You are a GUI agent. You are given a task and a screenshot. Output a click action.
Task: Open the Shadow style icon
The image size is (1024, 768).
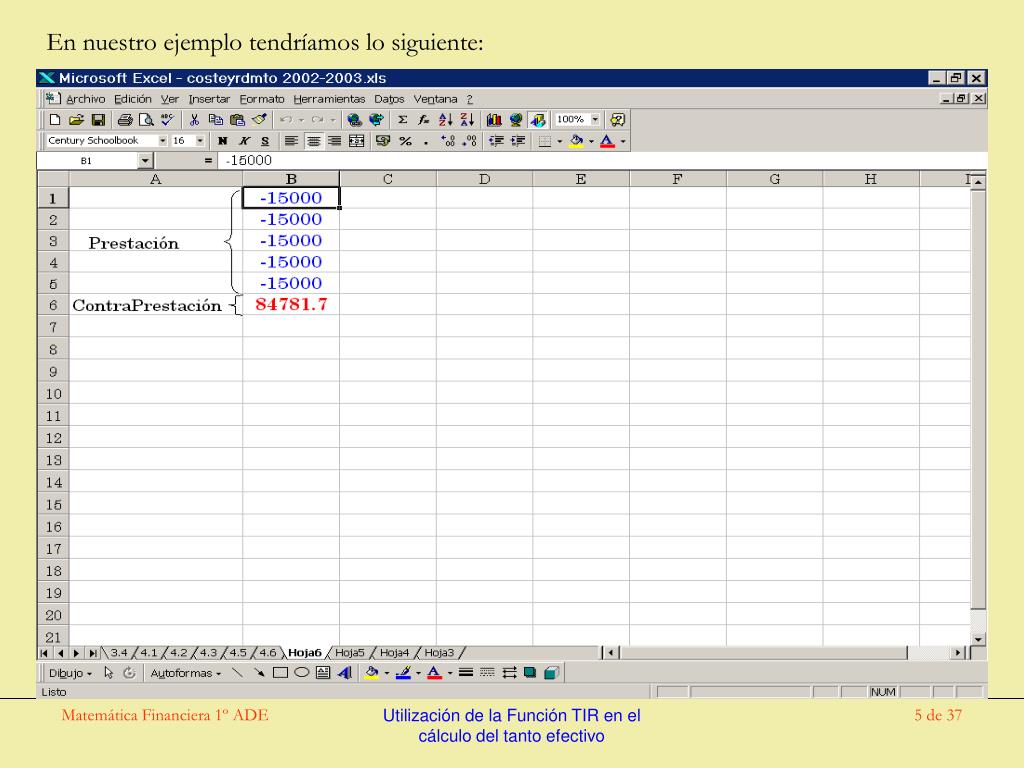click(530, 673)
